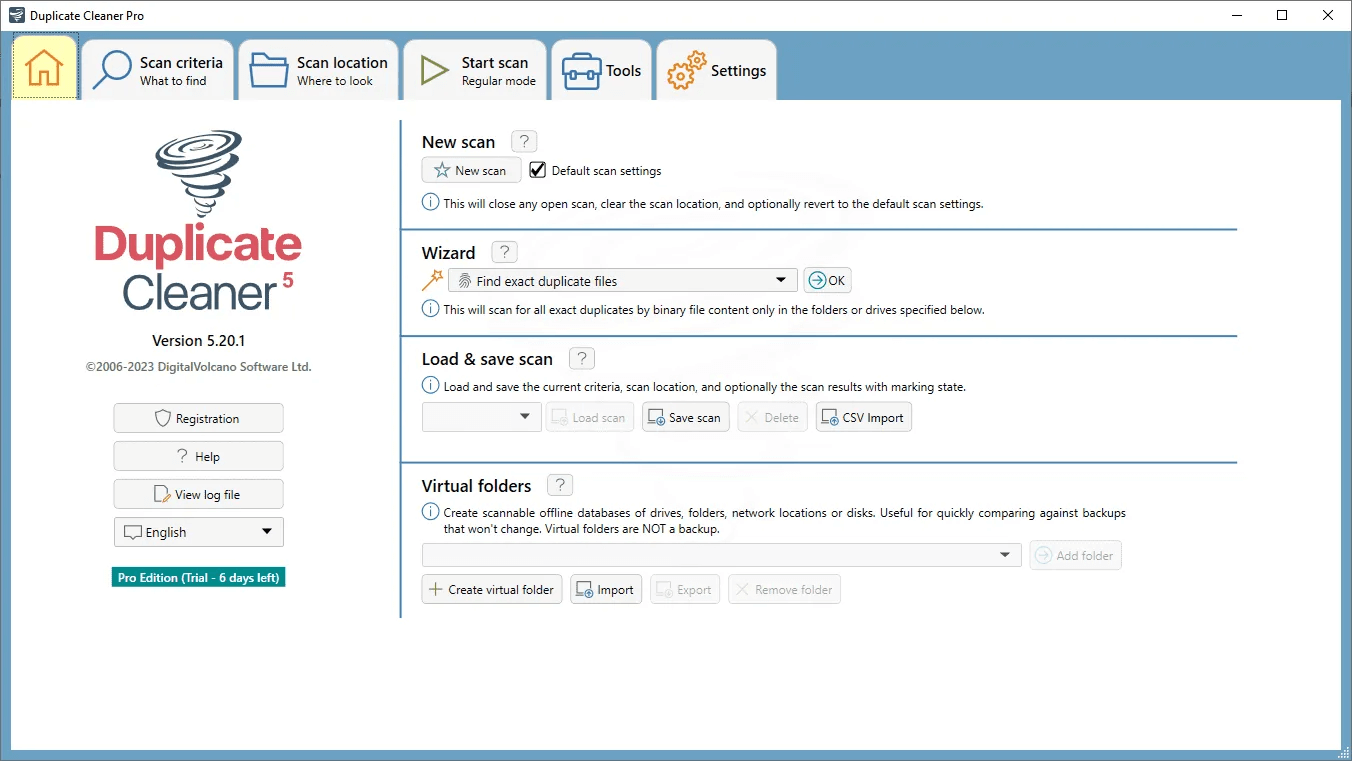Open the Scan location tab

tap(319, 70)
